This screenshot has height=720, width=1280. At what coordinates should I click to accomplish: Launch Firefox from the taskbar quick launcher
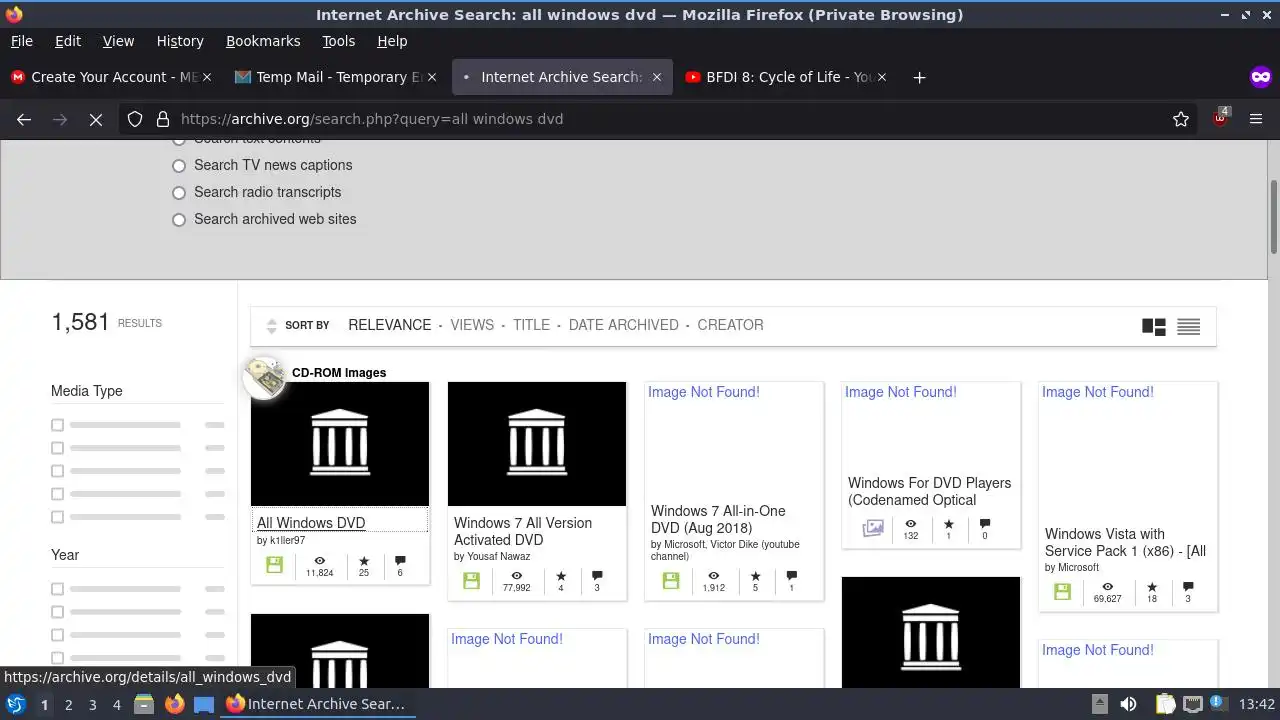tap(174, 704)
